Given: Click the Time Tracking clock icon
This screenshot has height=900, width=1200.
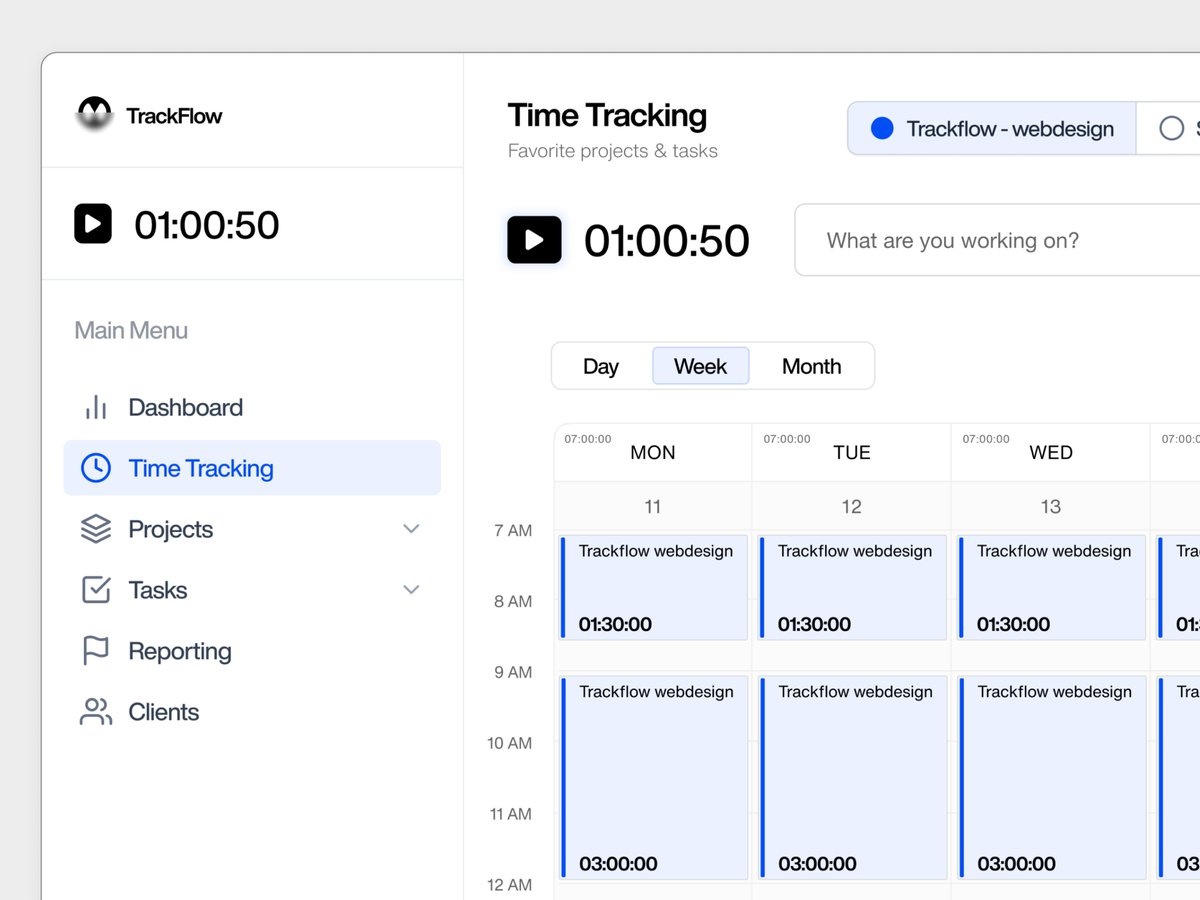Looking at the screenshot, I should pos(96,468).
